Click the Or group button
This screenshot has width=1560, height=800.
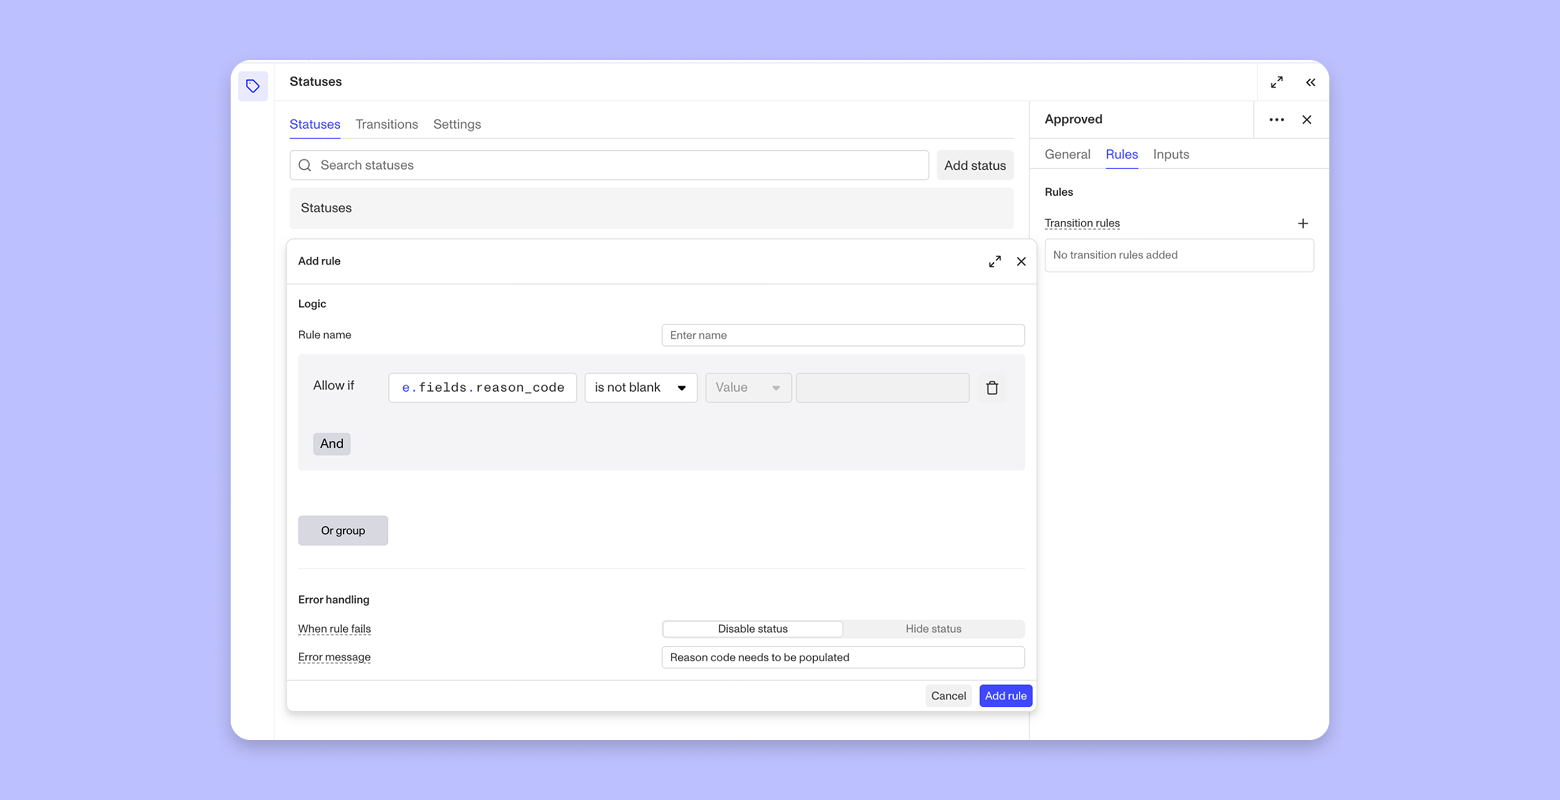coord(343,531)
